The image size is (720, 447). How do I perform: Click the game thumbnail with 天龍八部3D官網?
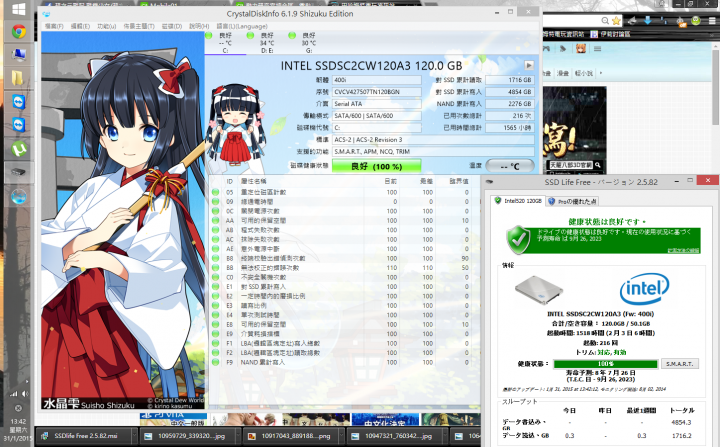tap(574, 129)
